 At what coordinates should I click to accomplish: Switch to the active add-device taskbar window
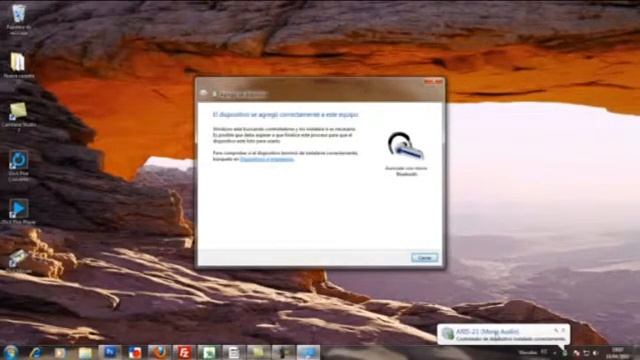(x=308, y=352)
